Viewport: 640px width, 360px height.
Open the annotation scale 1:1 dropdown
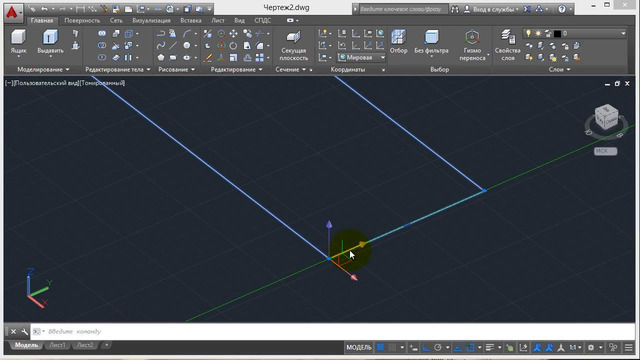(576, 347)
